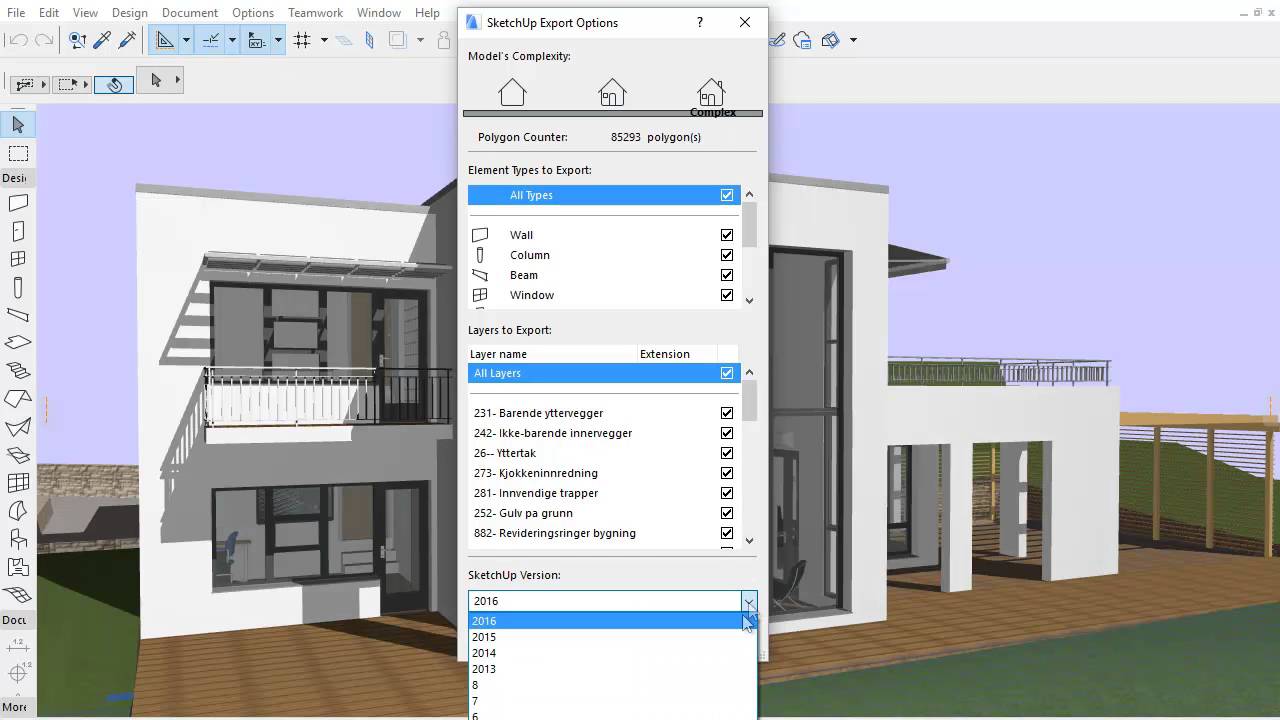Expand the More section of the toolbox
Viewport: 1280px width, 720px height.
click(x=15, y=707)
